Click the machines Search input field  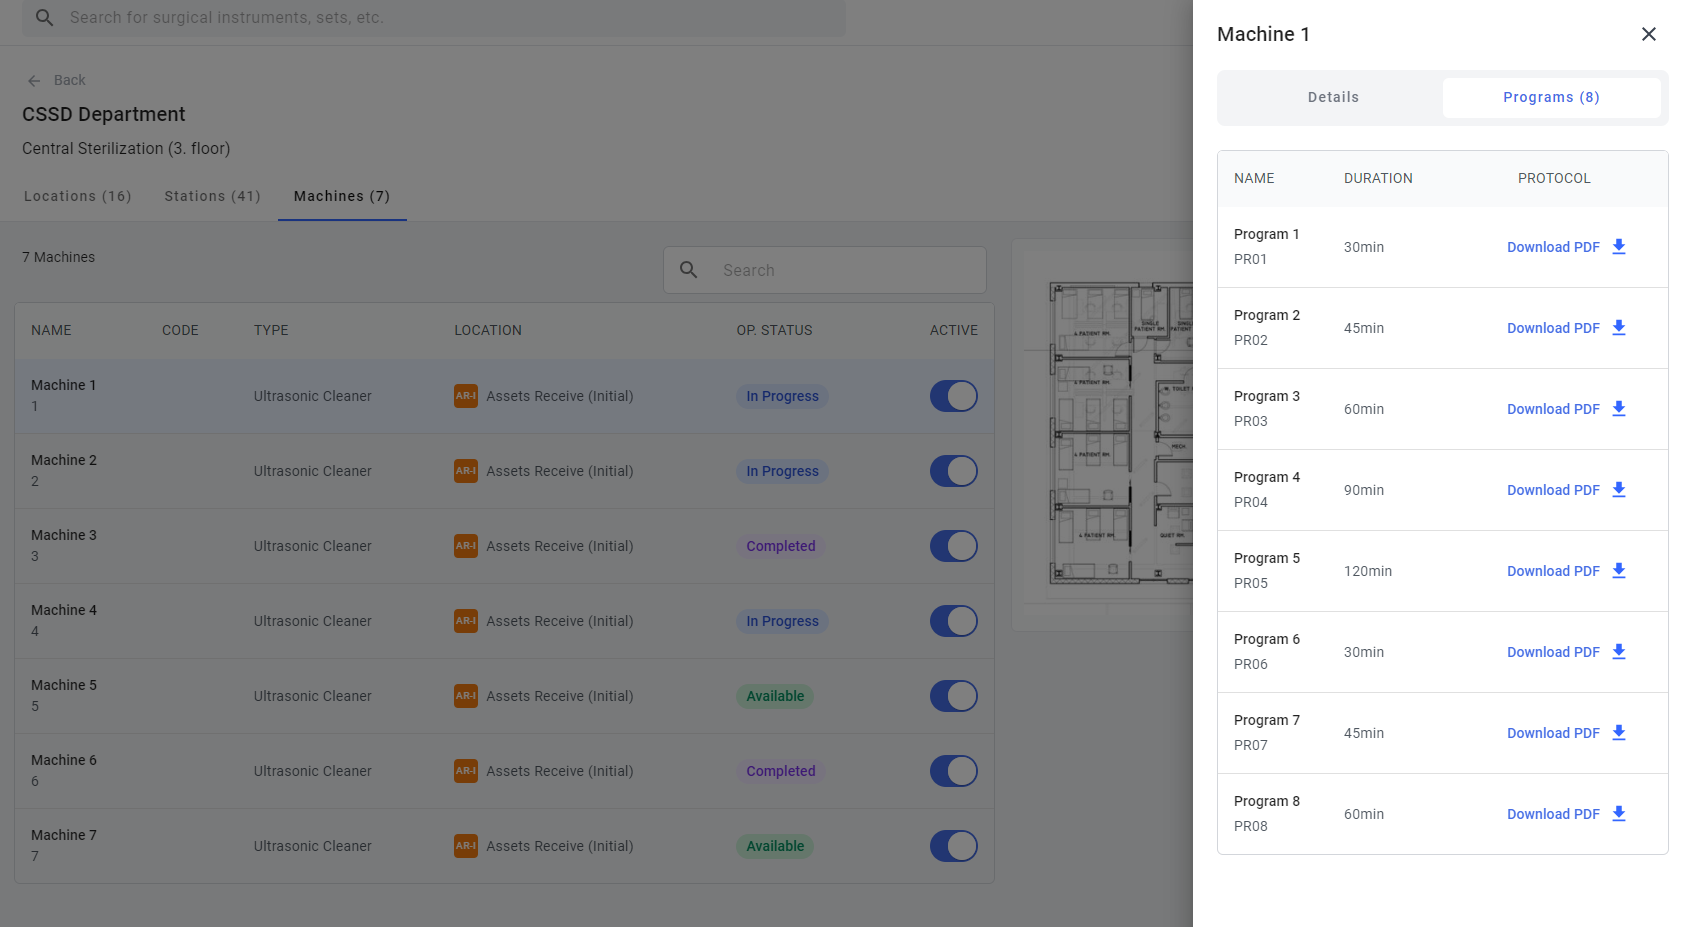click(825, 270)
